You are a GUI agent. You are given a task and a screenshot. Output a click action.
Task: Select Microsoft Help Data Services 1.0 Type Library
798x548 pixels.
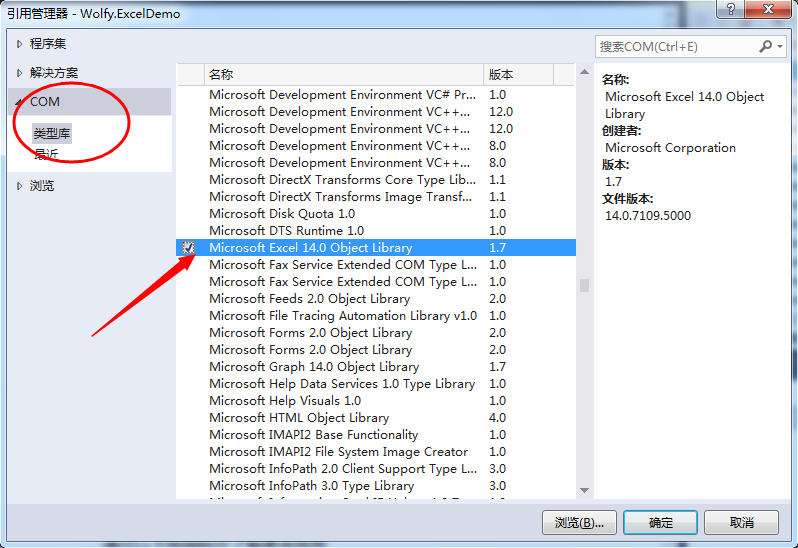(376, 384)
